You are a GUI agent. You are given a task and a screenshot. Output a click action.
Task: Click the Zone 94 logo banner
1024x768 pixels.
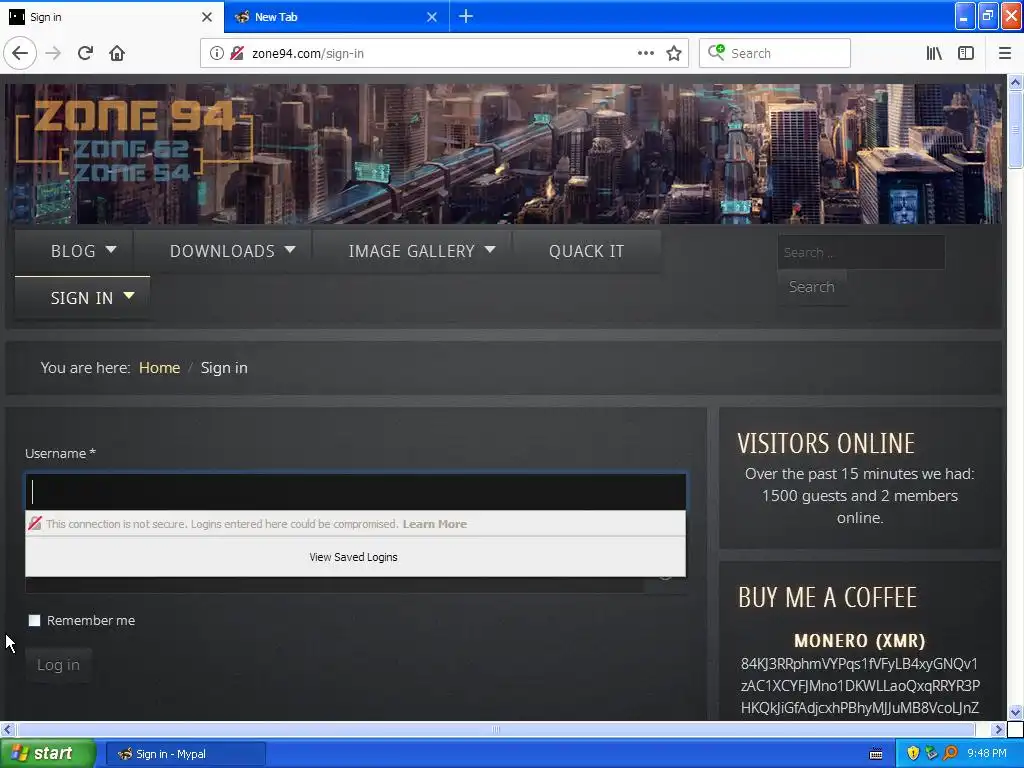coord(134,142)
